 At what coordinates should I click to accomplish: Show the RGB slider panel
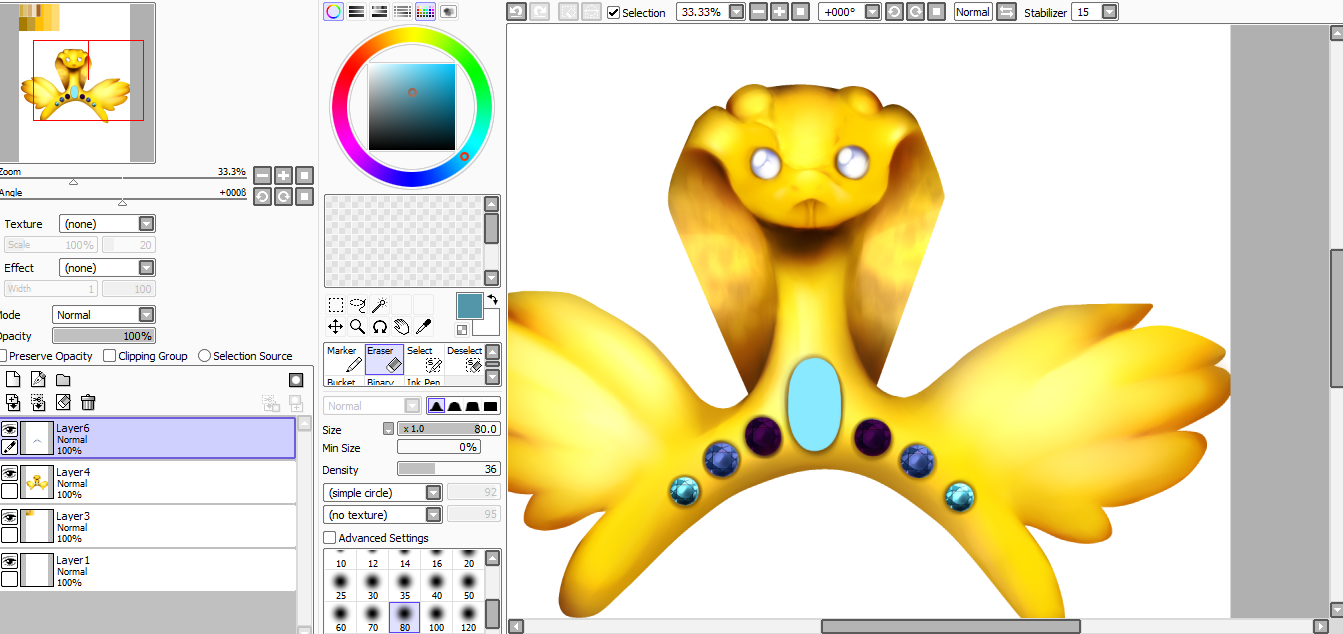356,11
